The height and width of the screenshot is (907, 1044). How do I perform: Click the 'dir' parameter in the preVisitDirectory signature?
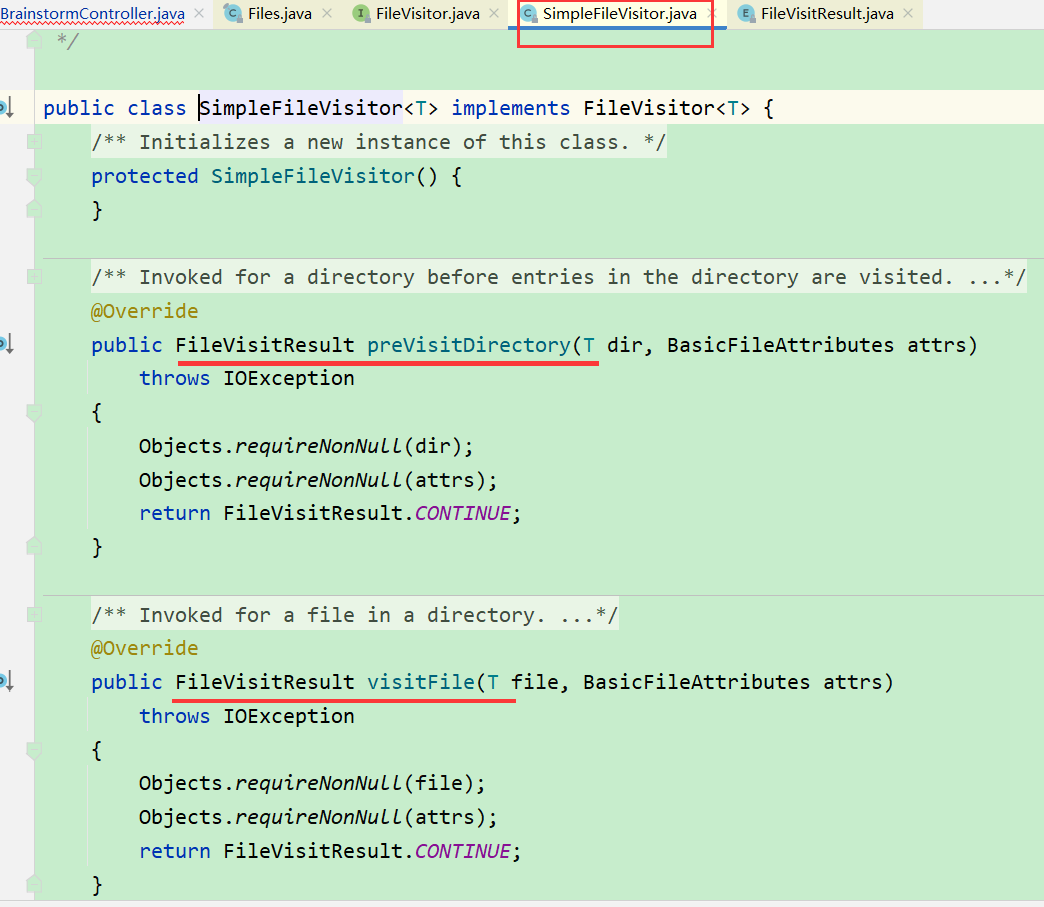coord(625,345)
